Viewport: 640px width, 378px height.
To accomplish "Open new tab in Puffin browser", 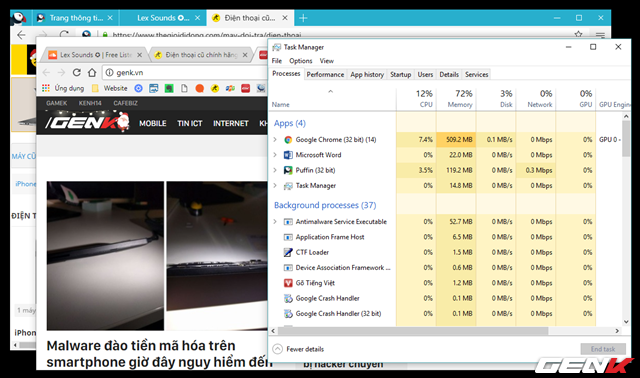I will tap(303, 18).
